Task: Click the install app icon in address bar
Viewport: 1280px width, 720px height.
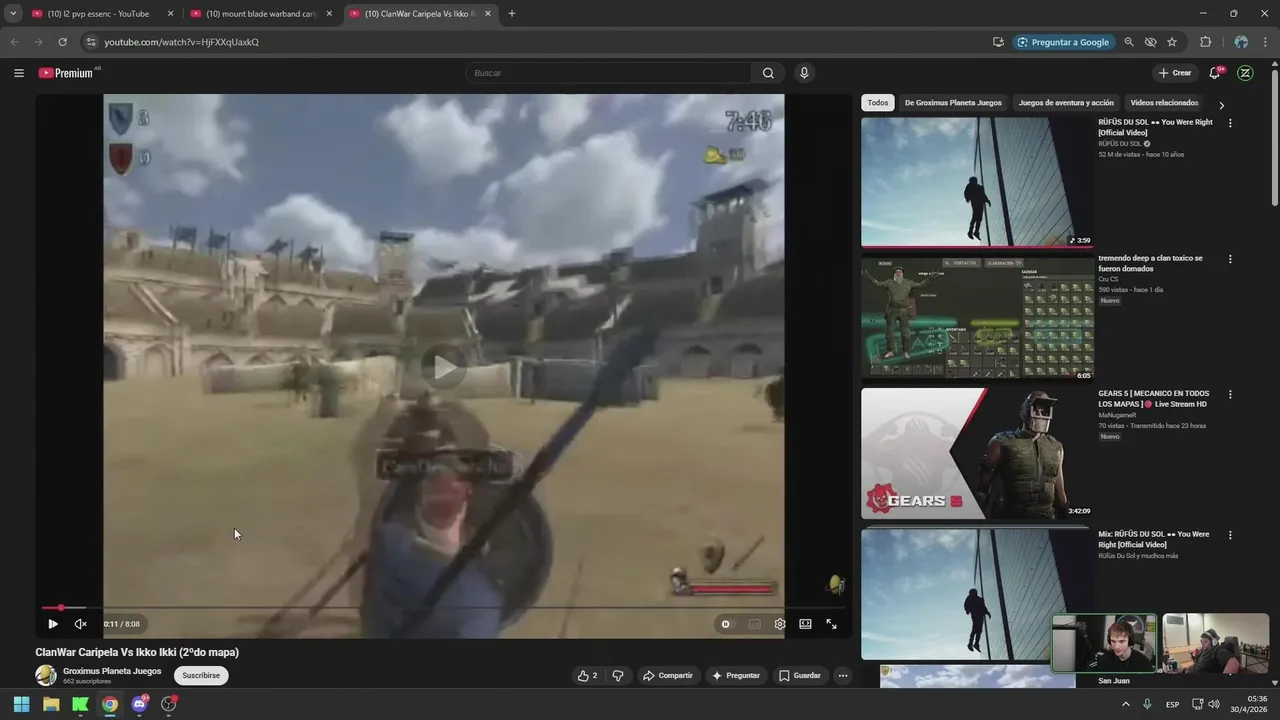Action: pos(998,42)
